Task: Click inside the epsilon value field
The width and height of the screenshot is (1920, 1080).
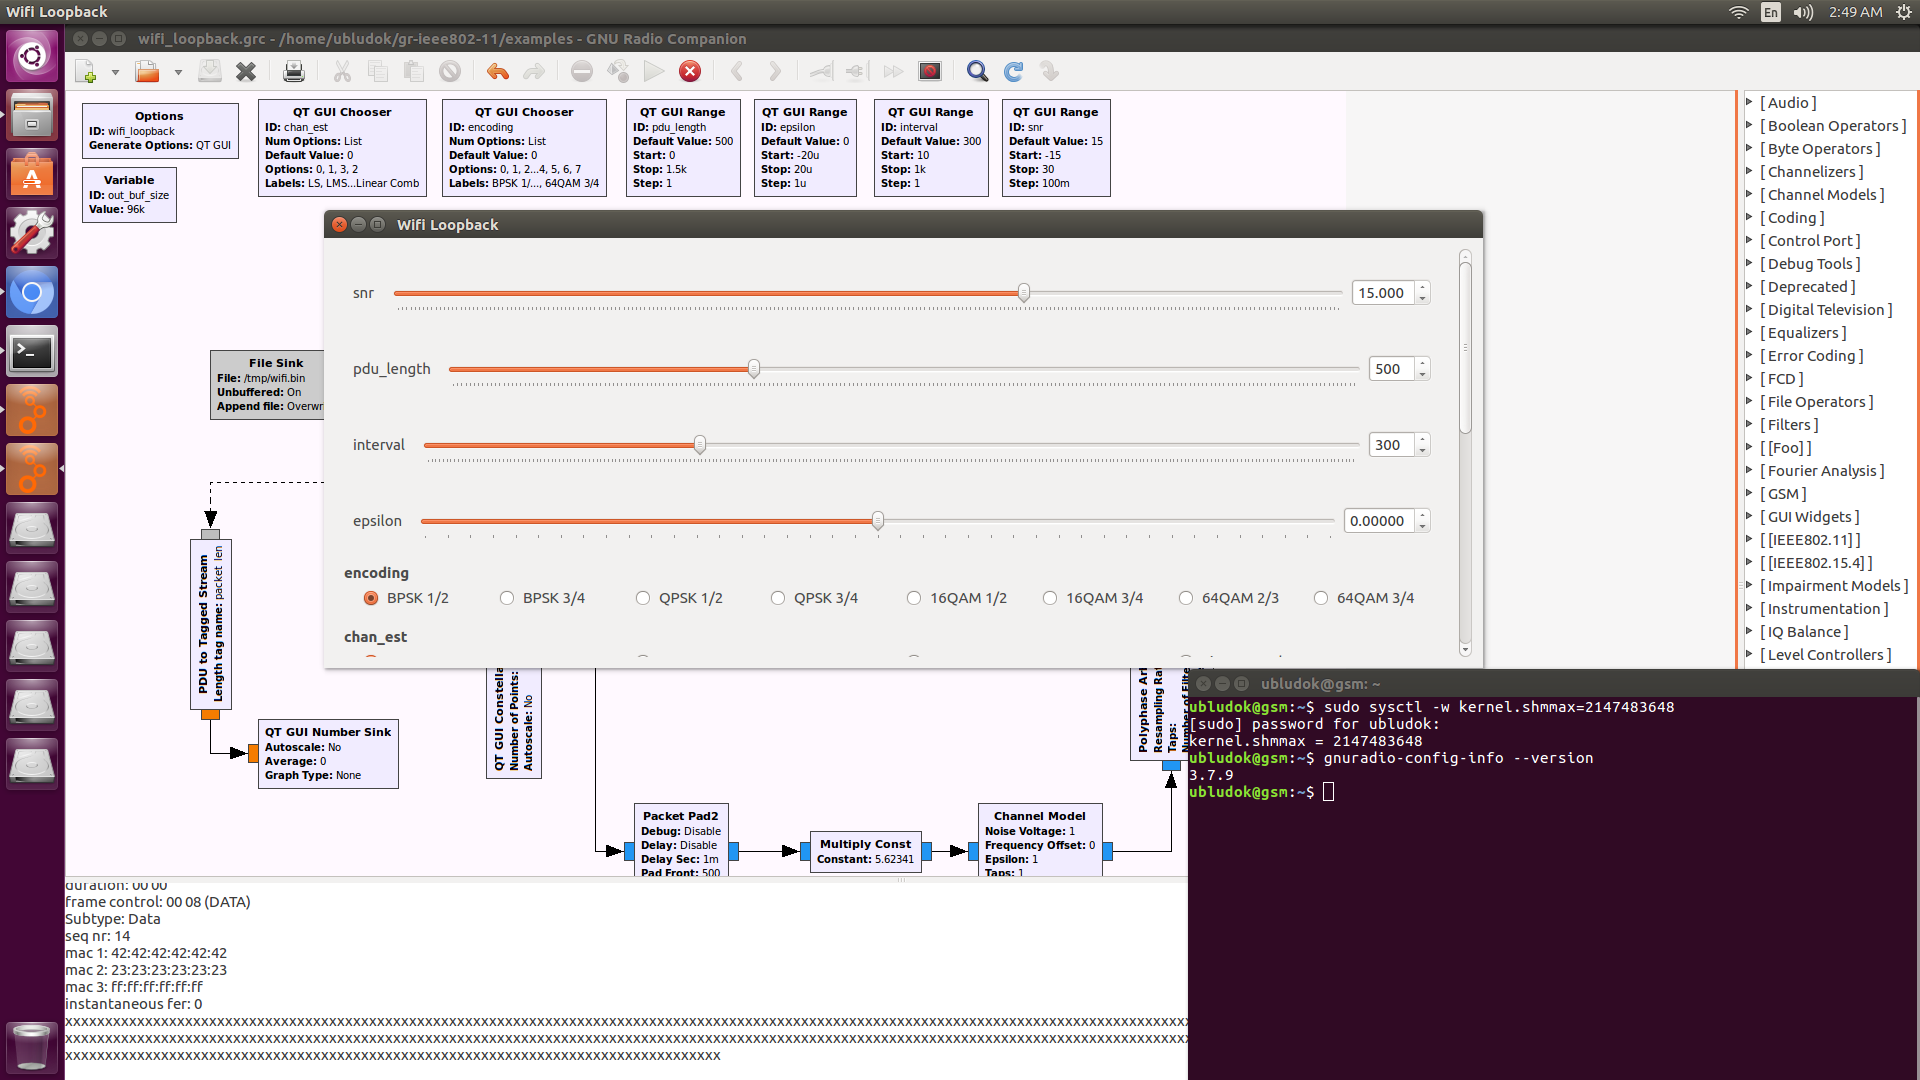Action: [1380, 520]
